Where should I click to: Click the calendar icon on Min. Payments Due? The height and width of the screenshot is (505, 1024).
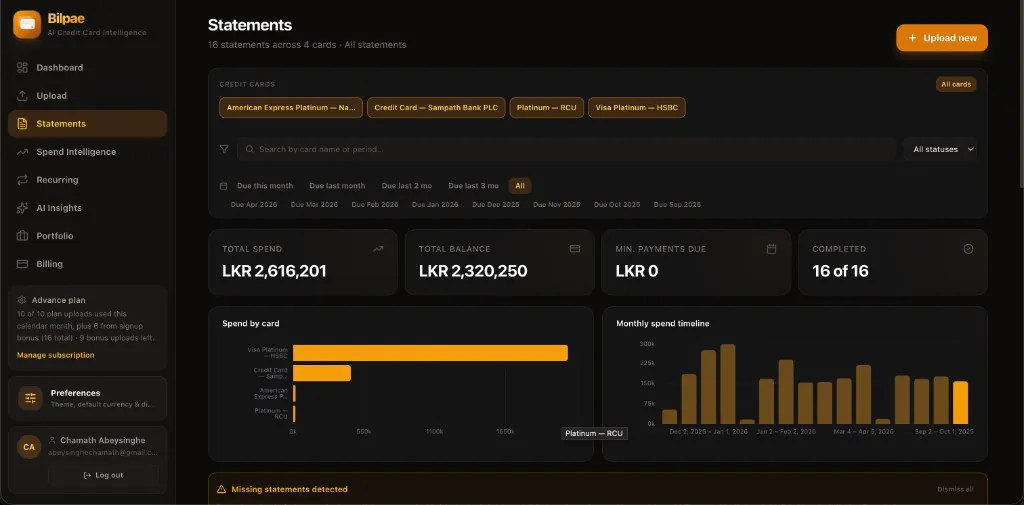pos(771,249)
